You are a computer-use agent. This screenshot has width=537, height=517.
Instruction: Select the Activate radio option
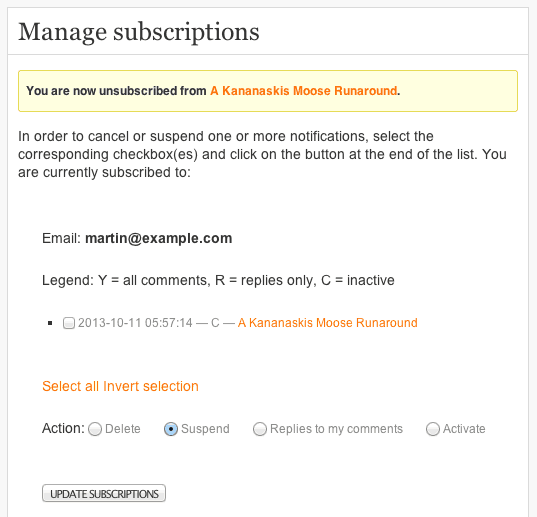[433, 429]
